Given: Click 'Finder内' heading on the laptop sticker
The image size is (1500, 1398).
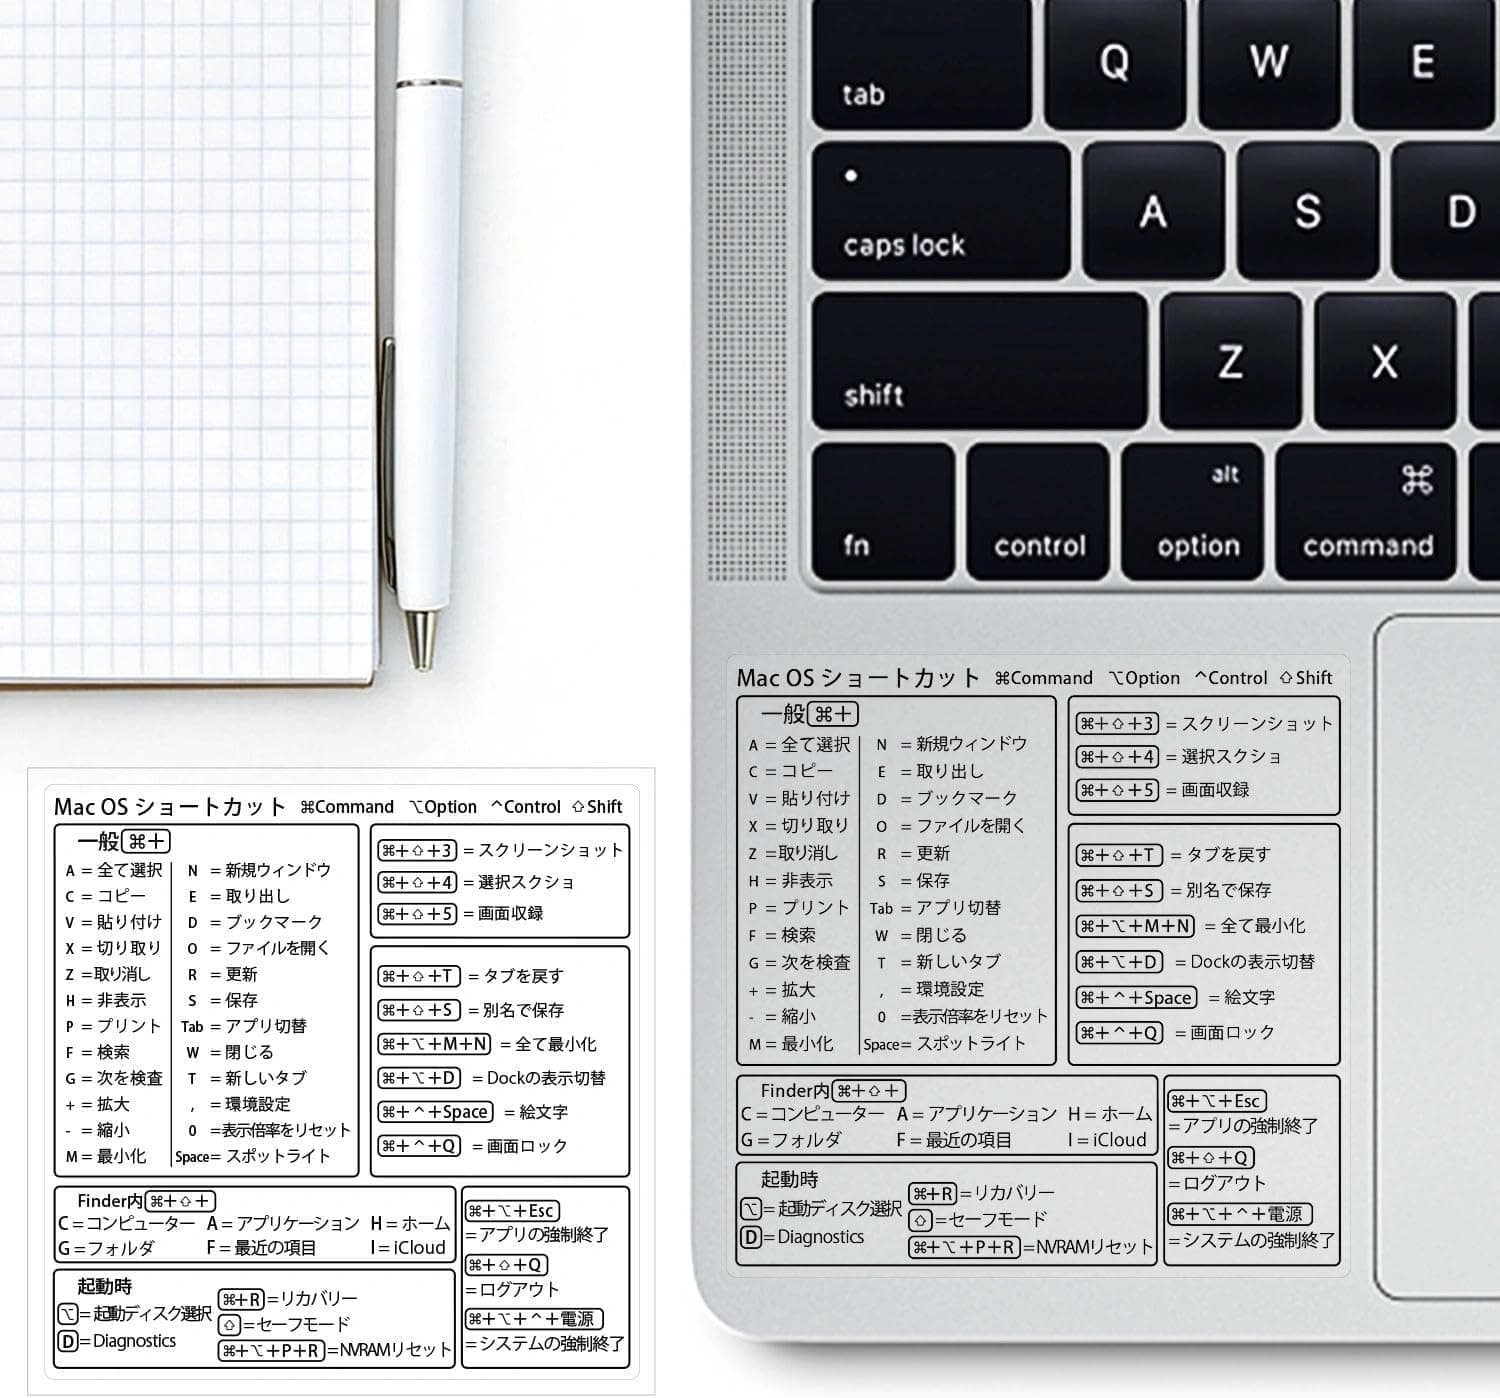Looking at the screenshot, I should [794, 1091].
